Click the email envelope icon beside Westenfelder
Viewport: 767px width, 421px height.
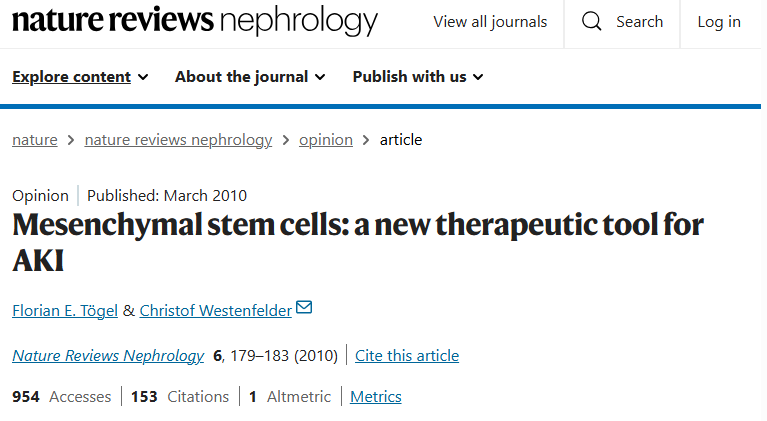click(x=304, y=308)
